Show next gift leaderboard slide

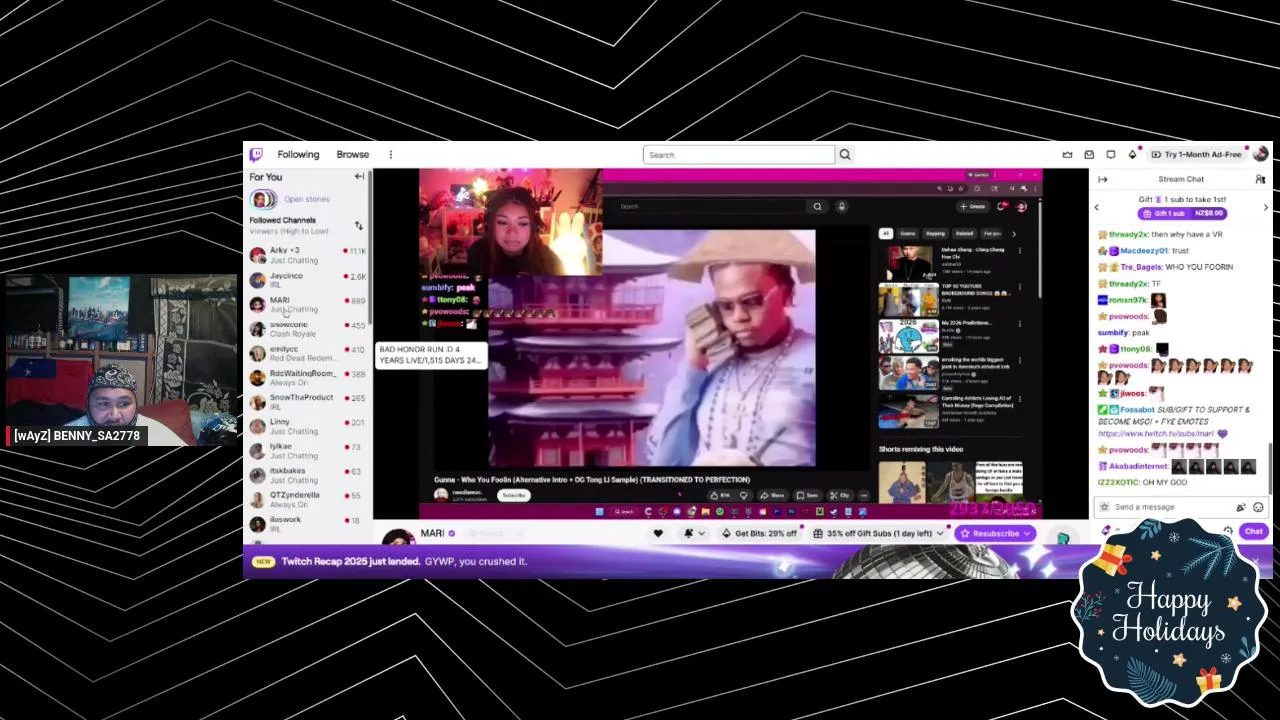tap(1265, 207)
